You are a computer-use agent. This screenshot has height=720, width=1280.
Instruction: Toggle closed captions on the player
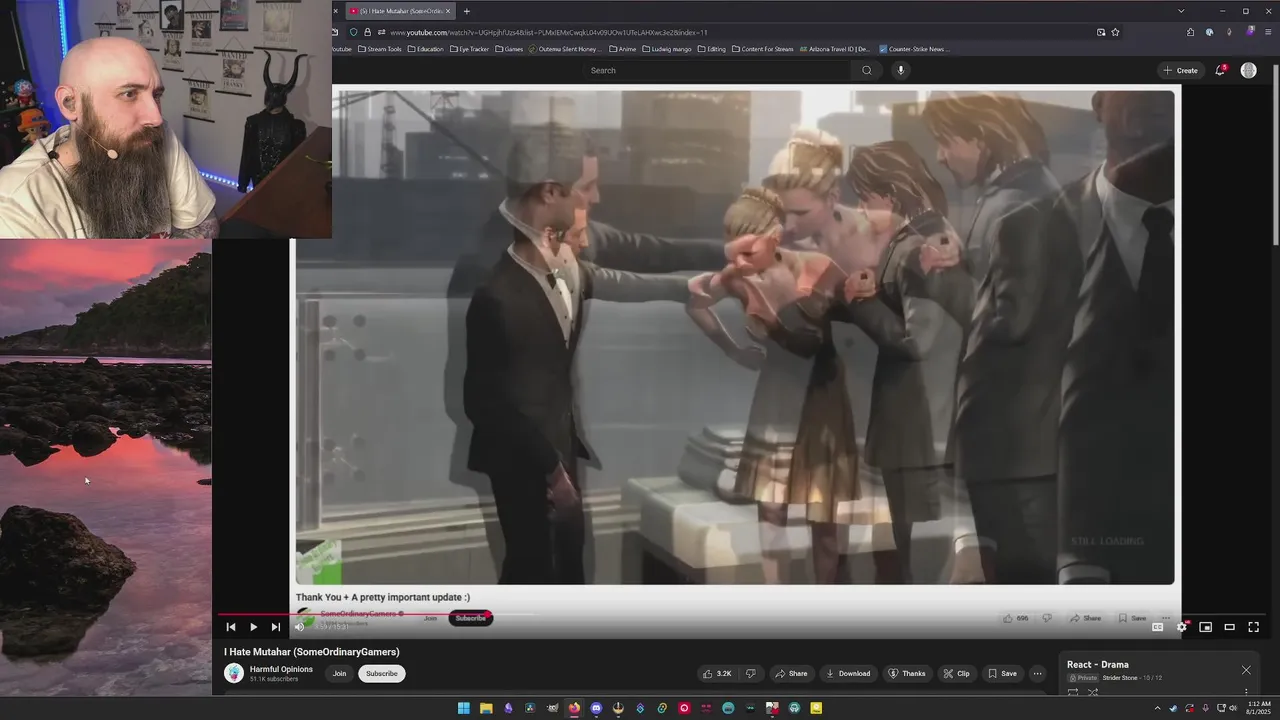point(1158,627)
